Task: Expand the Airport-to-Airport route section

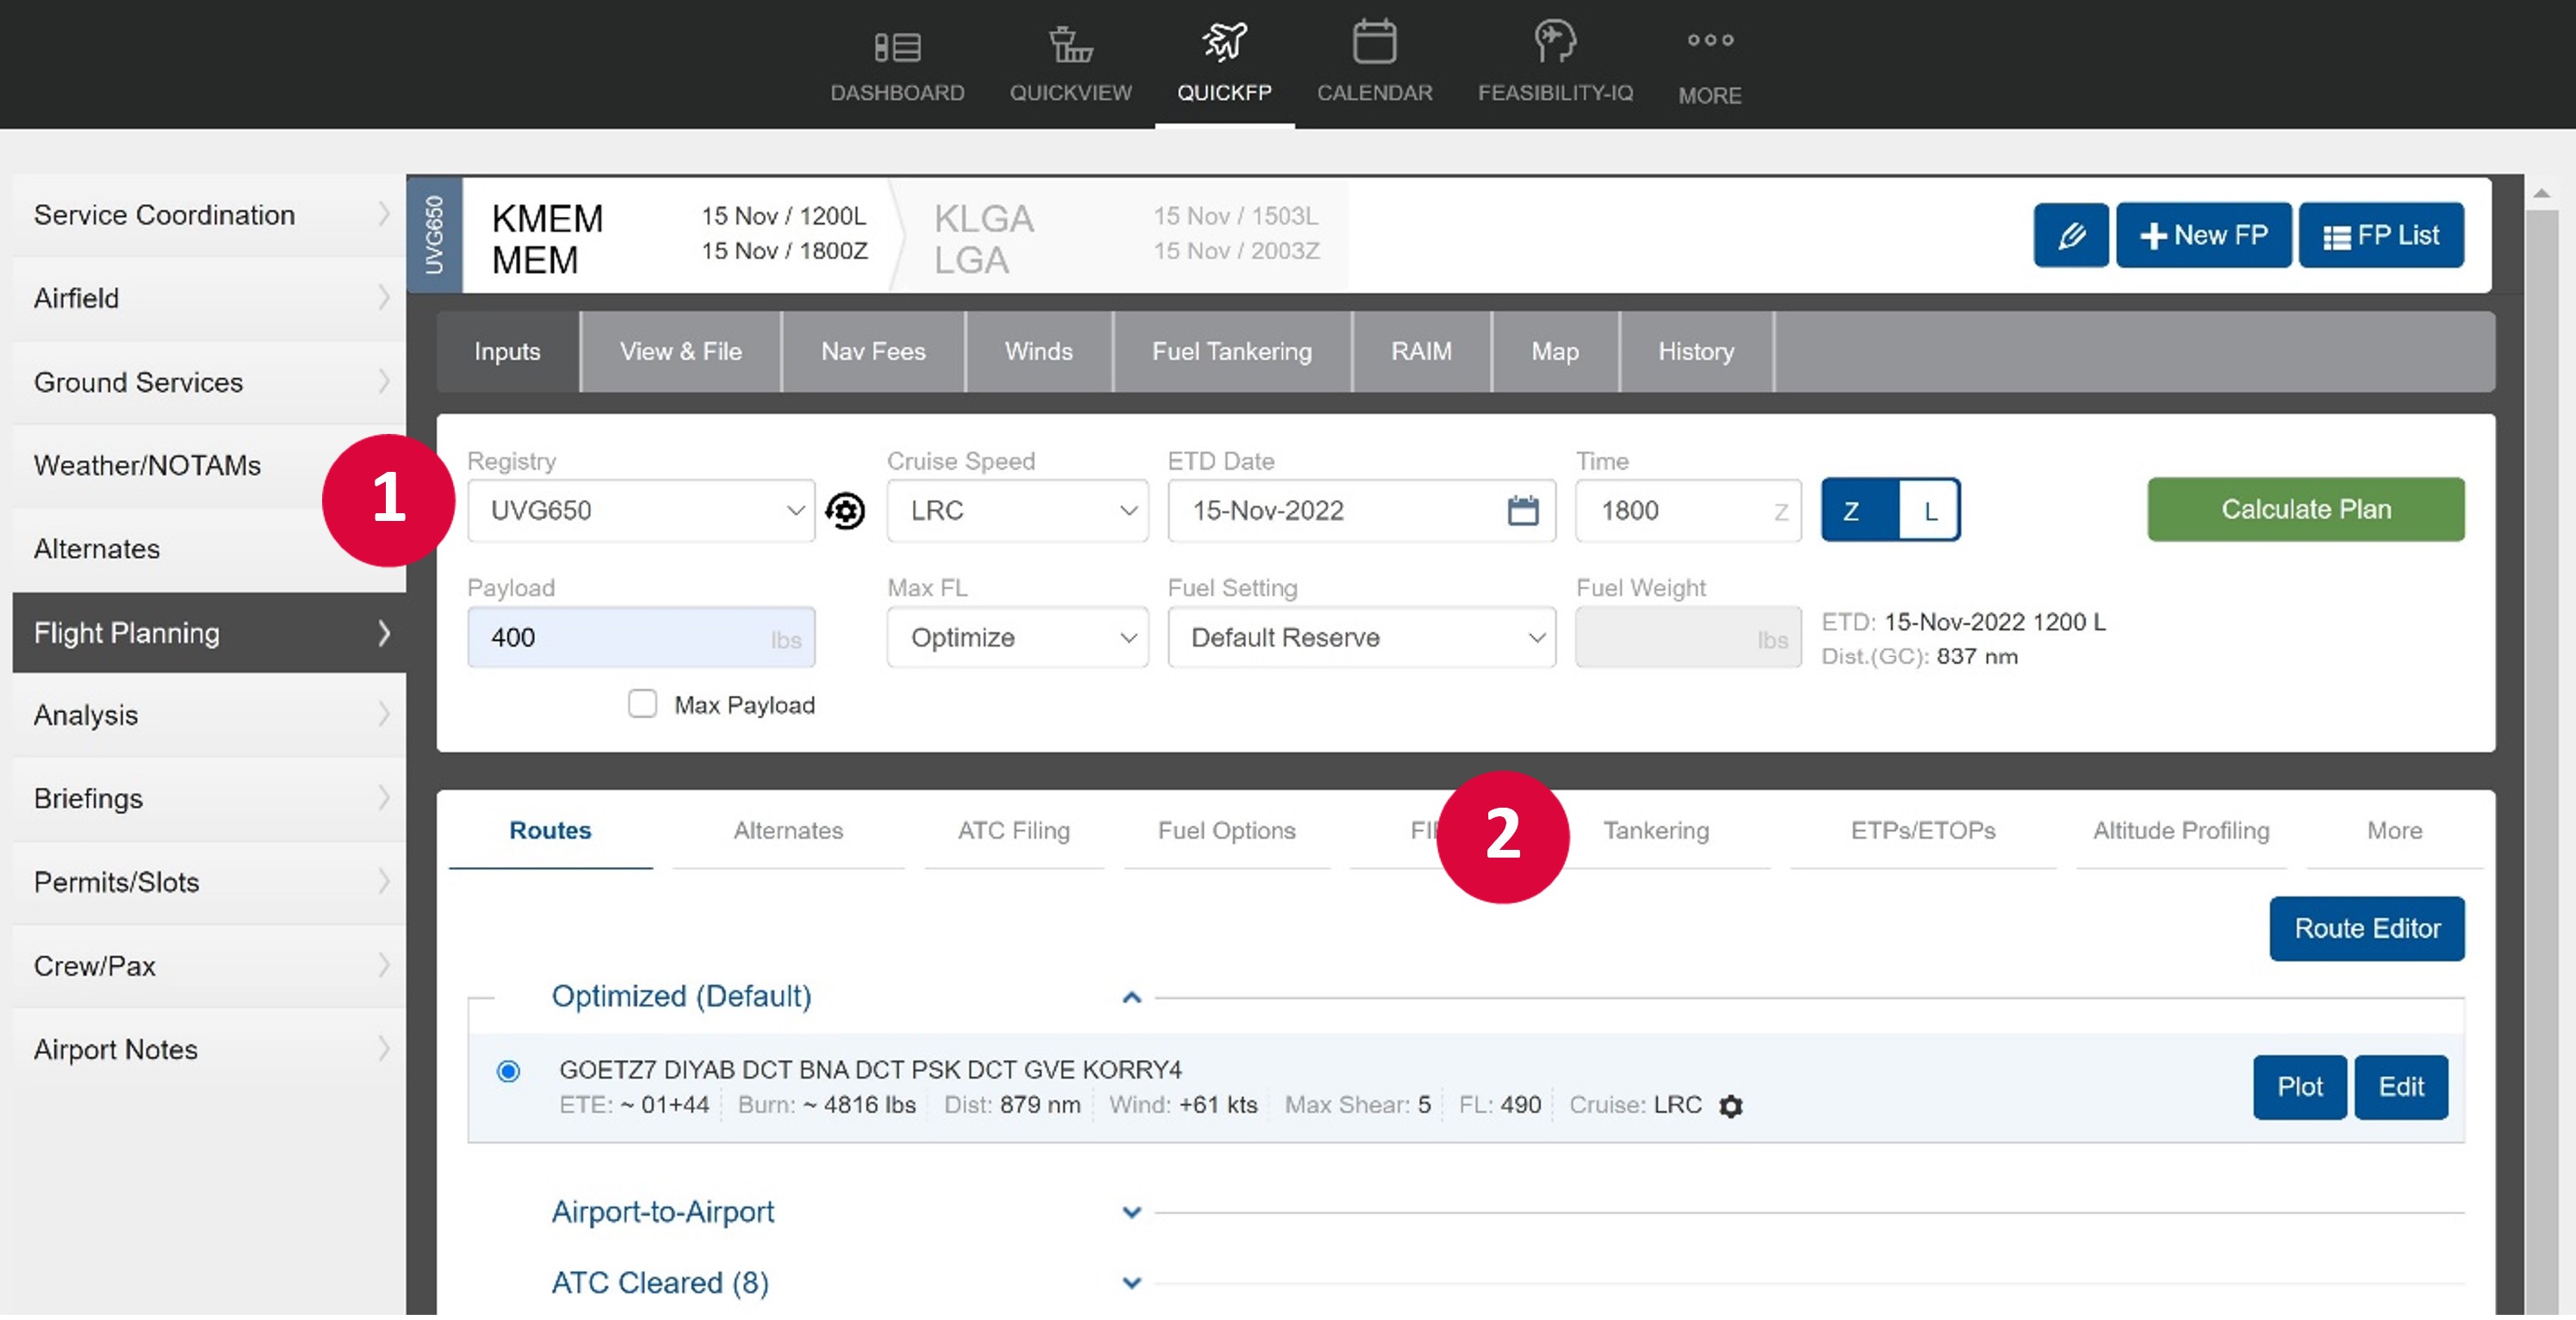Action: pyautogui.click(x=1131, y=1212)
